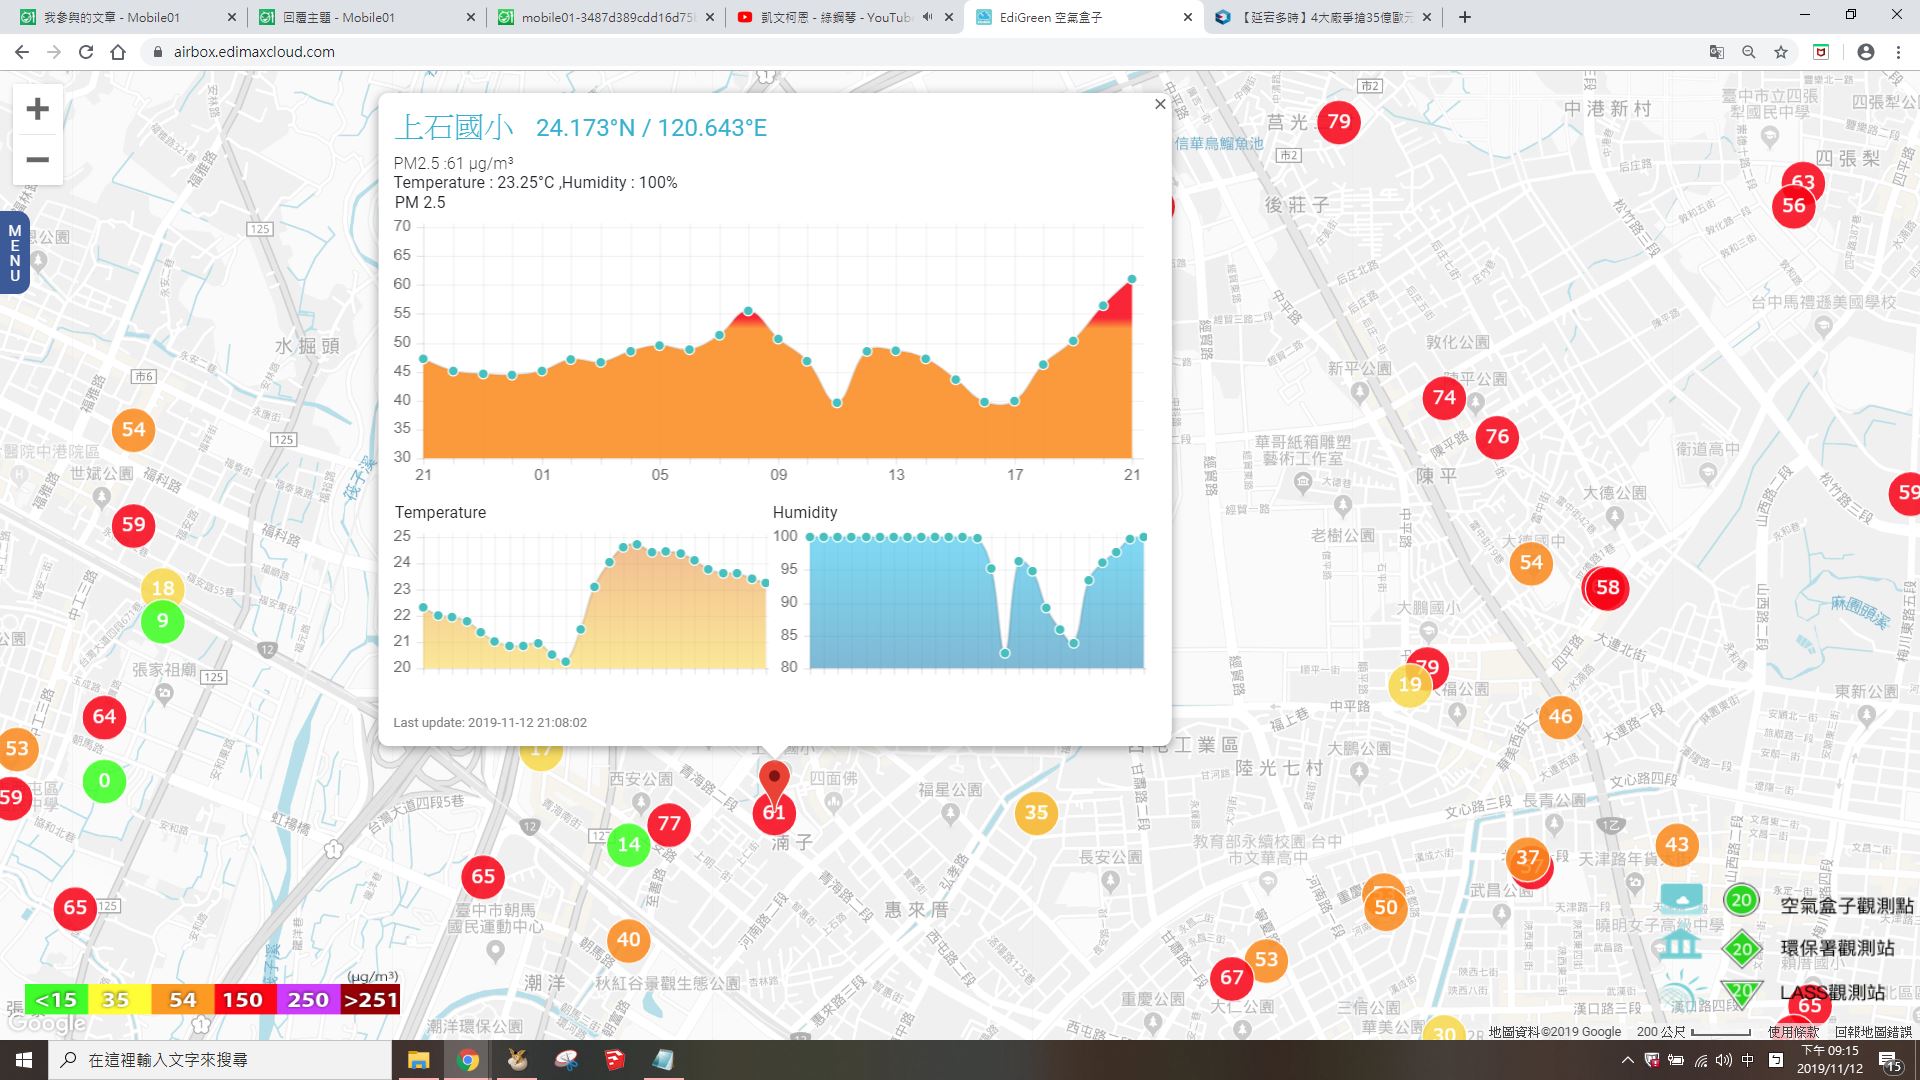Open the notification center with 15 badge

1890,1062
